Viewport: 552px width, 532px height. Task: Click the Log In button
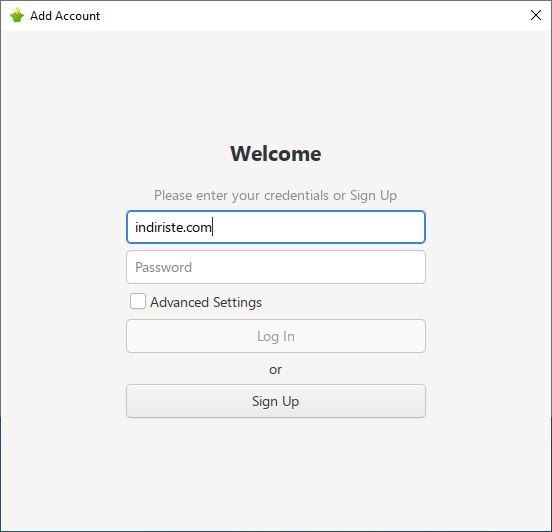click(x=276, y=336)
